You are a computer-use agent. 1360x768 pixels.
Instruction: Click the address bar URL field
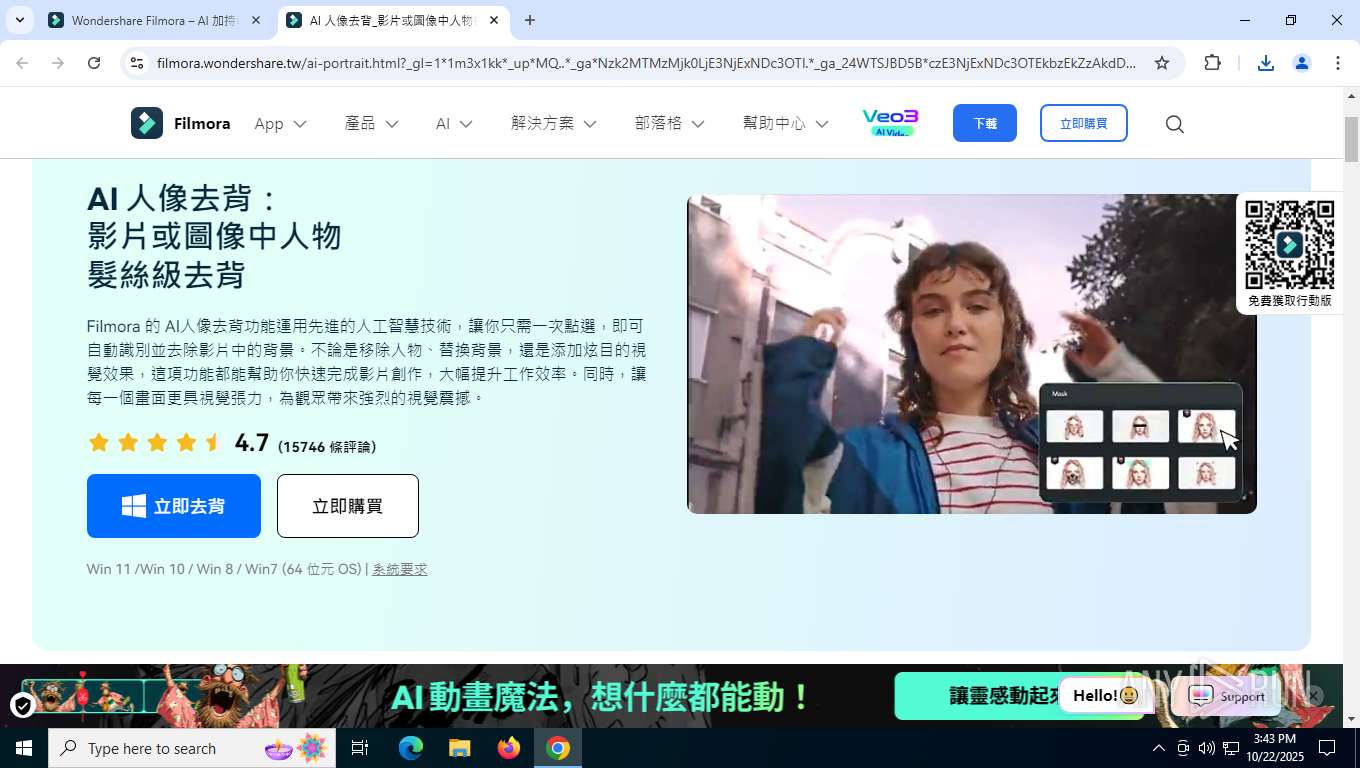[x=646, y=63]
